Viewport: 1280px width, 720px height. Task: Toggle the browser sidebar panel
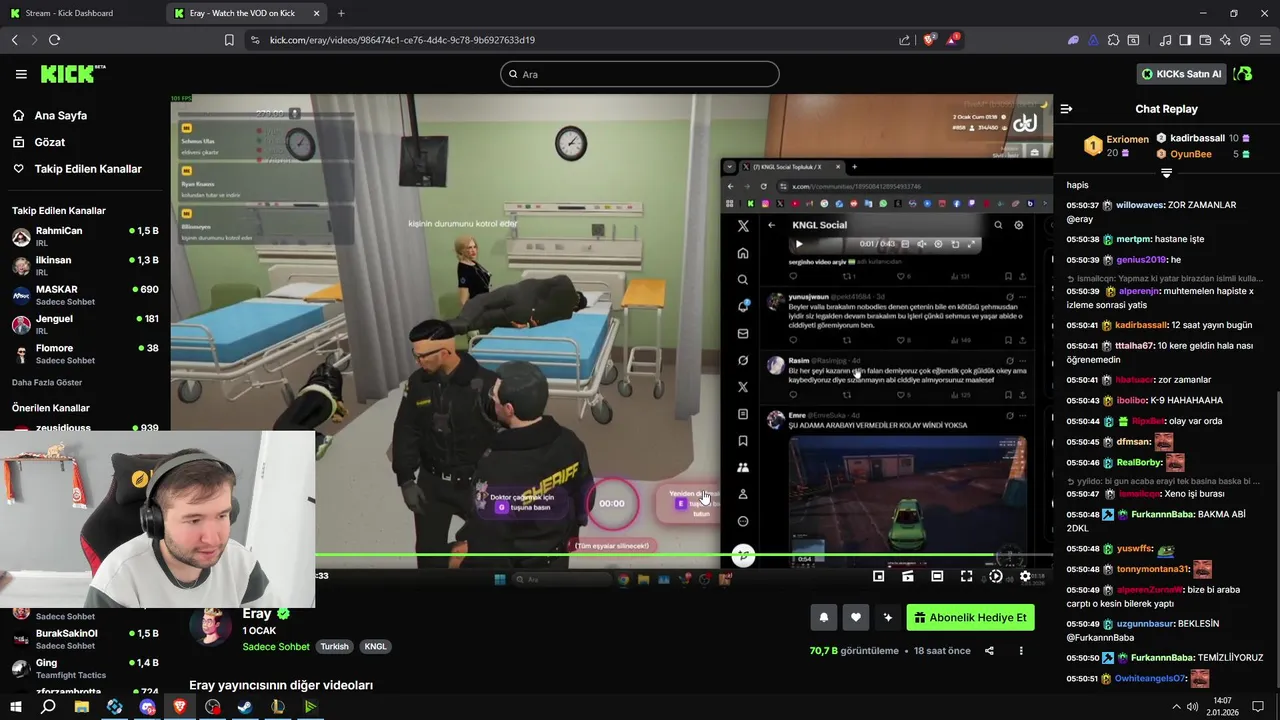point(1185,40)
